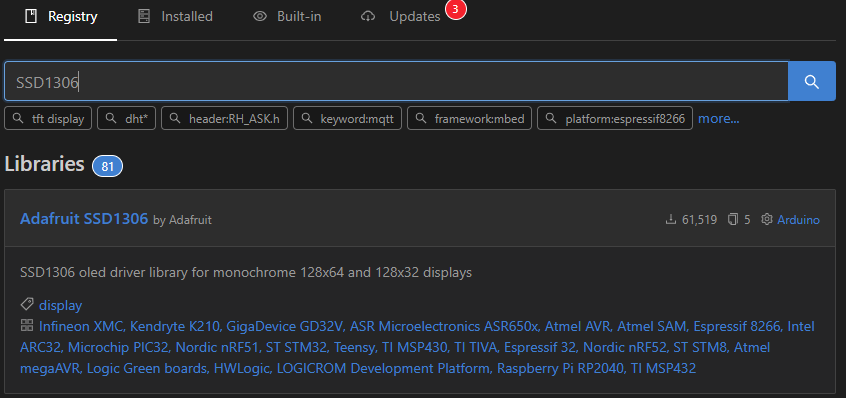Click the Installed tab server icon
Screen dimensions: 846x398
[144, 17]
